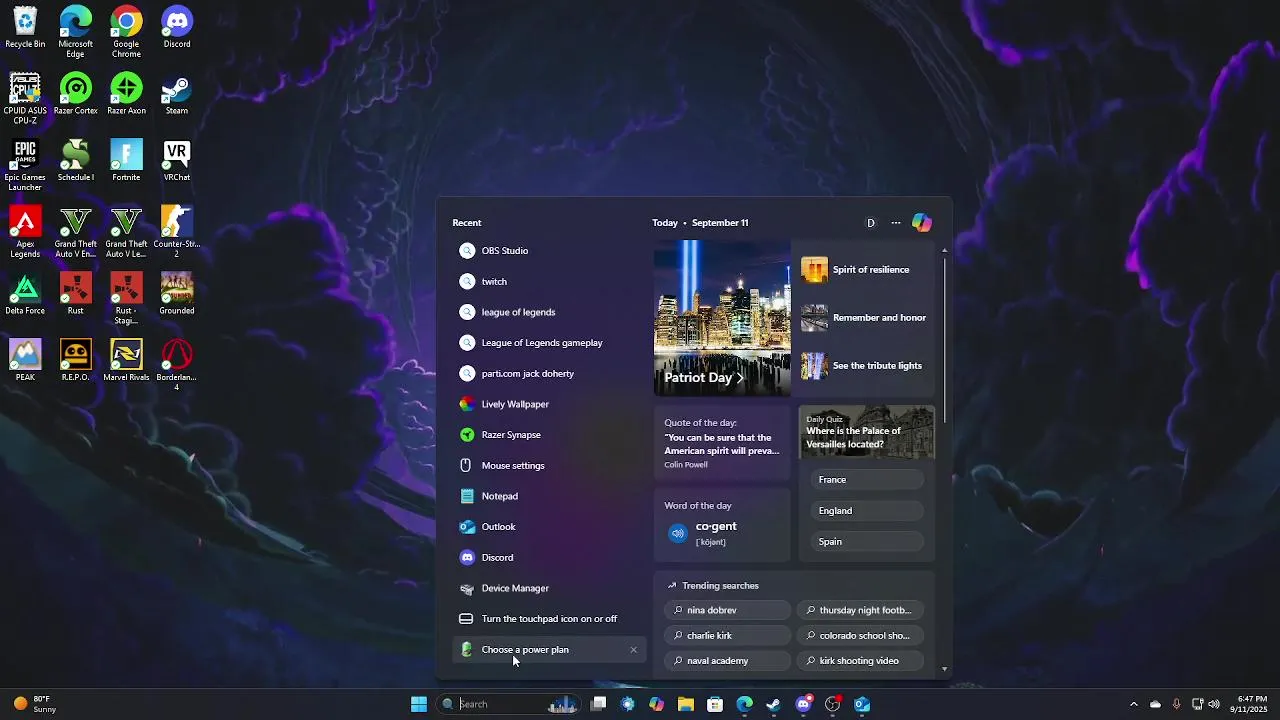The height and width of the screenshot is (720, 1280).
Task: Select the Apex Legends desktop icon
Action: 25,232
